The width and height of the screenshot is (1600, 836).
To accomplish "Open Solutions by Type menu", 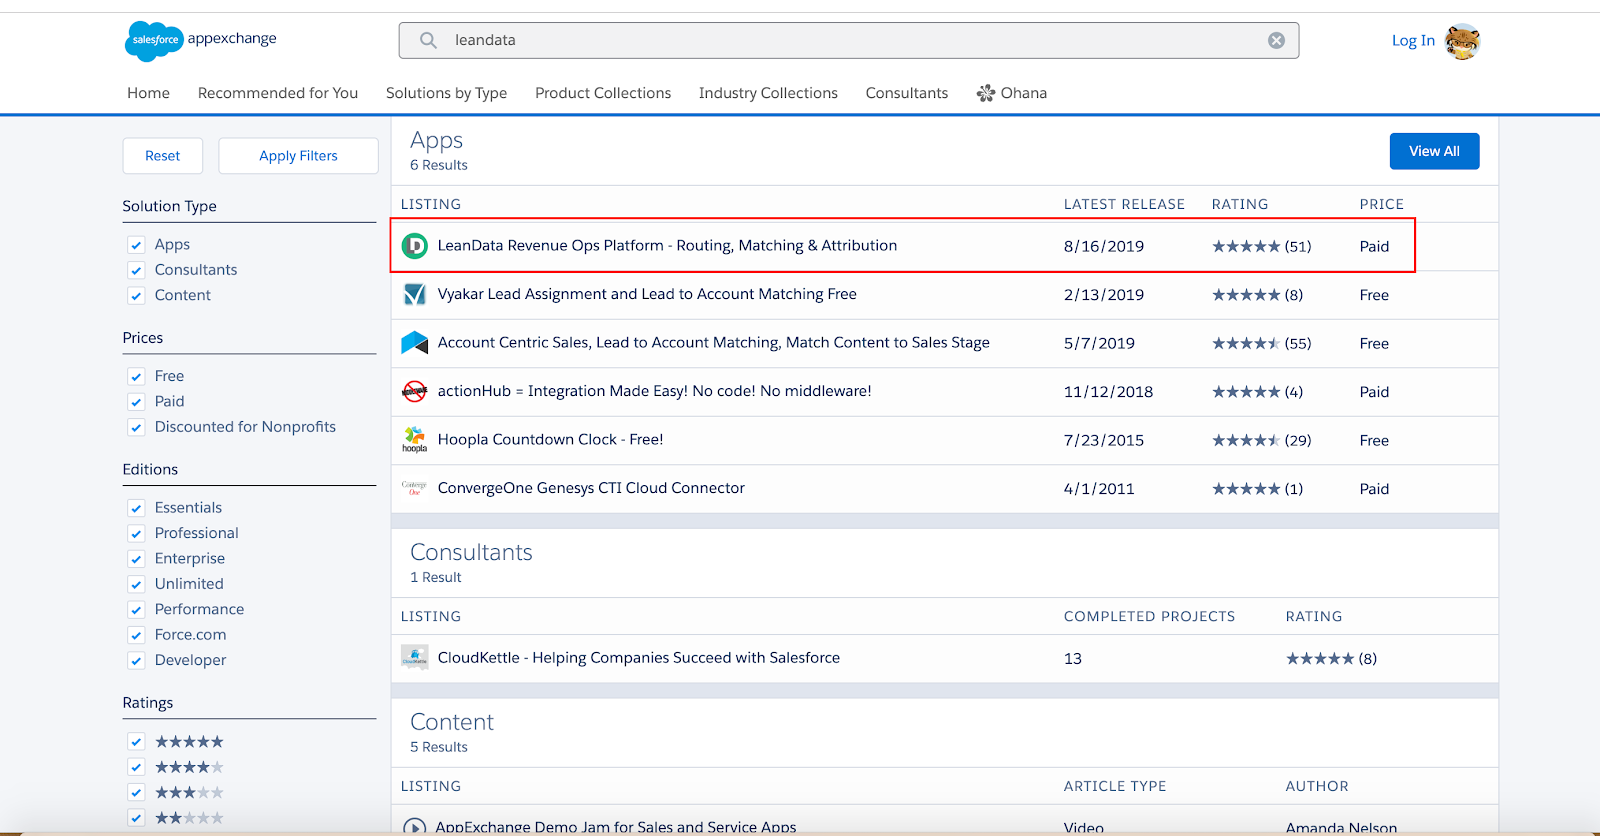I will (446, 93).
